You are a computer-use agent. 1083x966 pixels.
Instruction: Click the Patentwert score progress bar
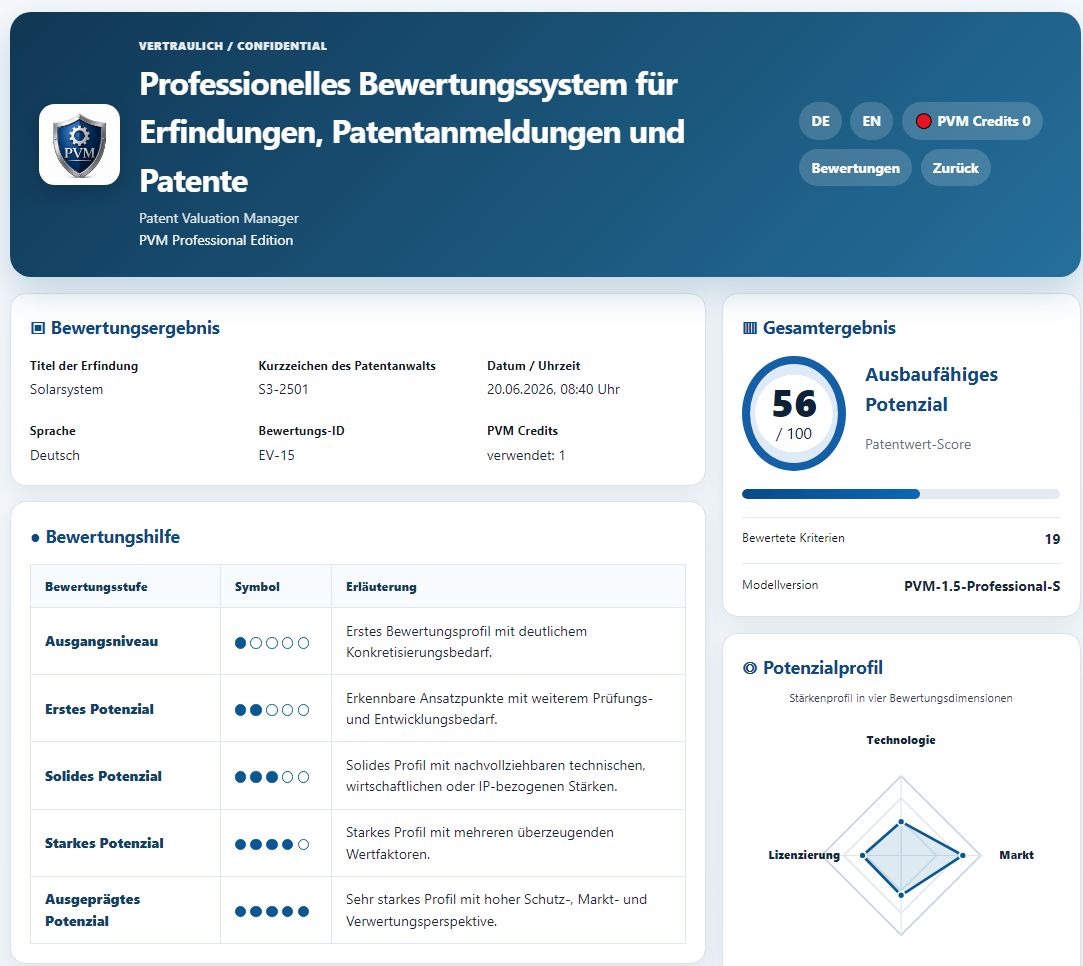[901, 494]
